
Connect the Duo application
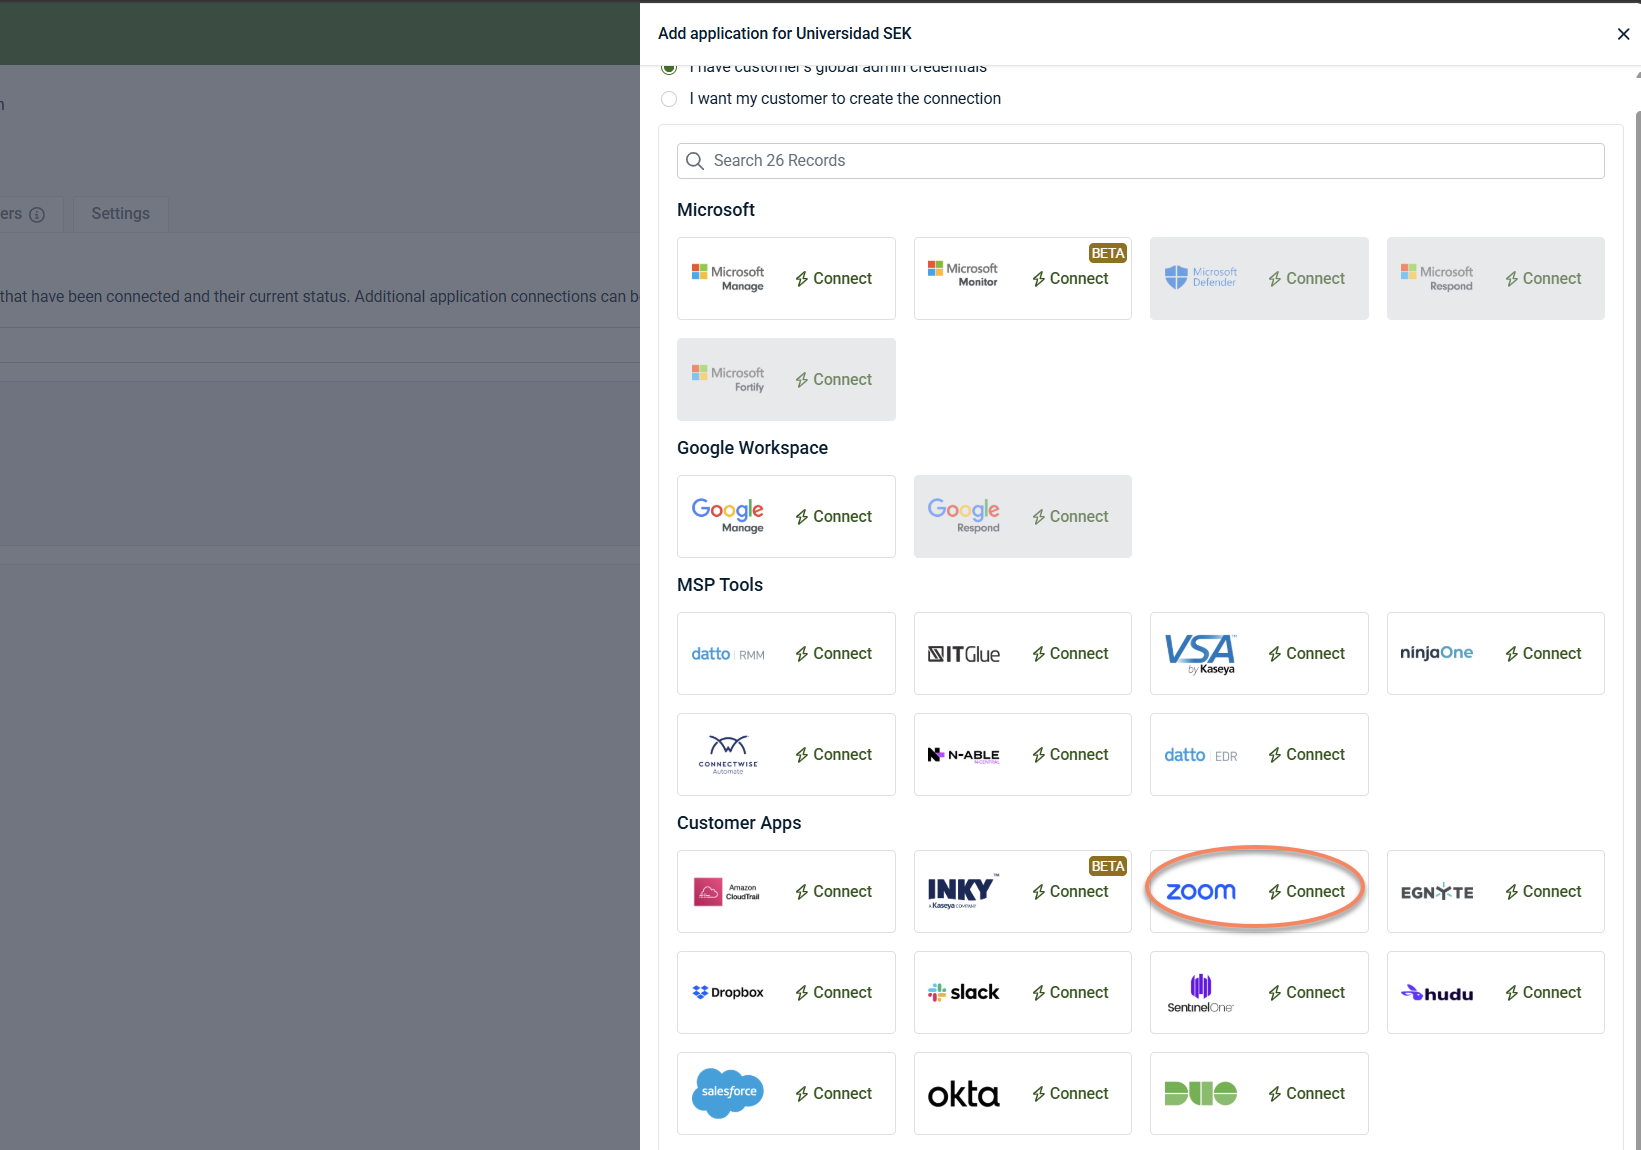1307,1094
